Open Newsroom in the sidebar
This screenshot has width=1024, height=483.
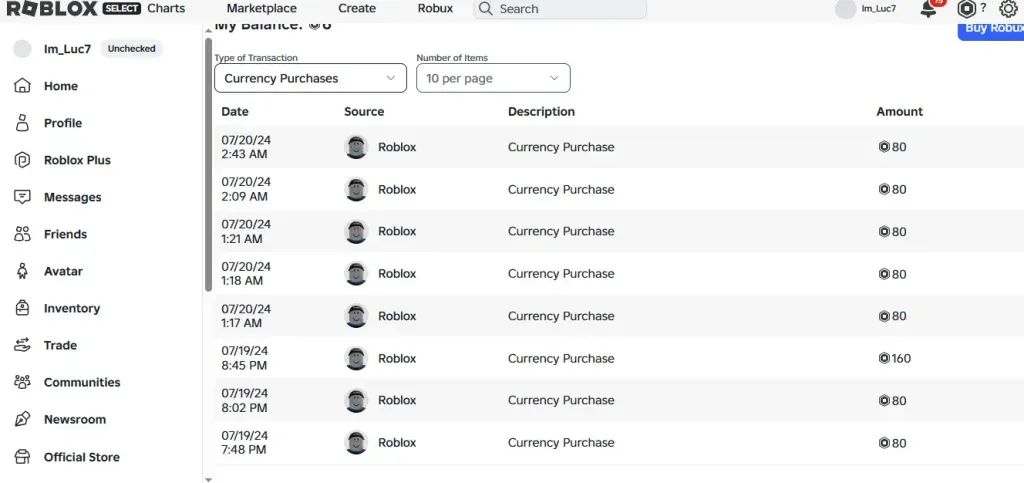74,419
